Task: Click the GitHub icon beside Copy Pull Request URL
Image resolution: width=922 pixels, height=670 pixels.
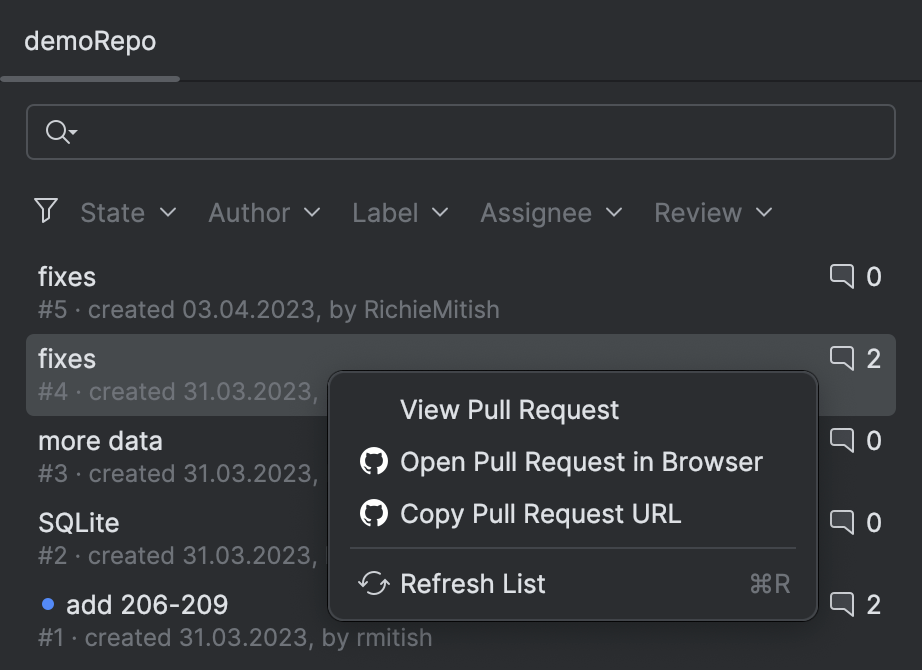Action: click(374, 513)
